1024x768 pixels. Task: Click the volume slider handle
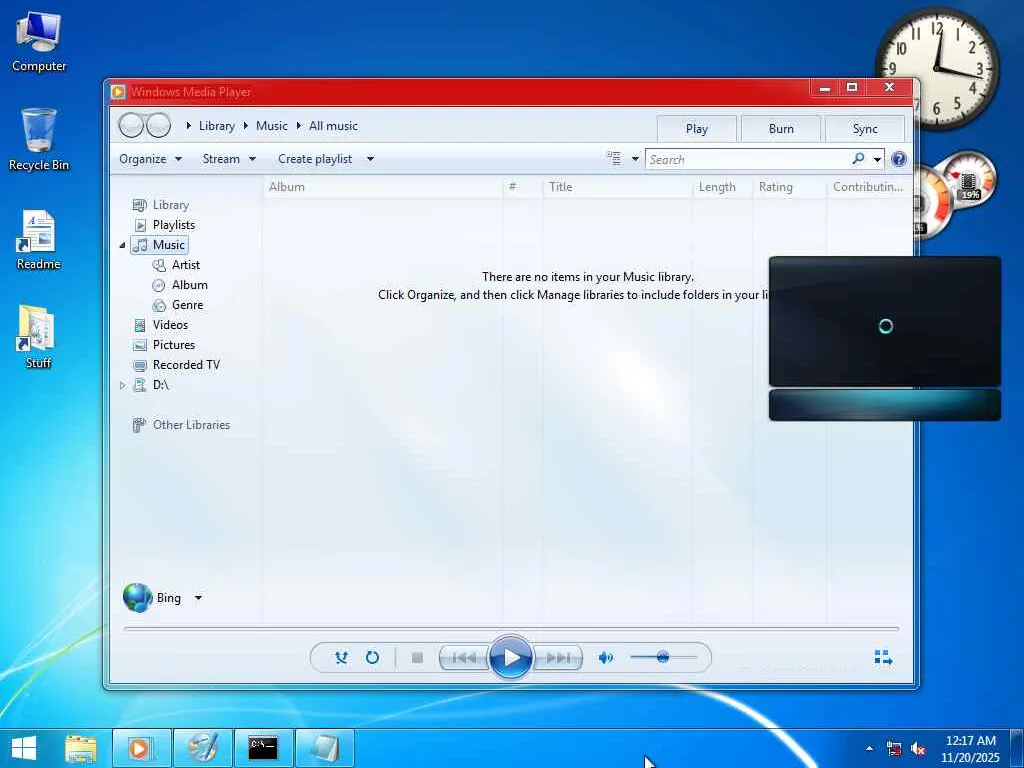pyautogui.click(x=662, y=657)
